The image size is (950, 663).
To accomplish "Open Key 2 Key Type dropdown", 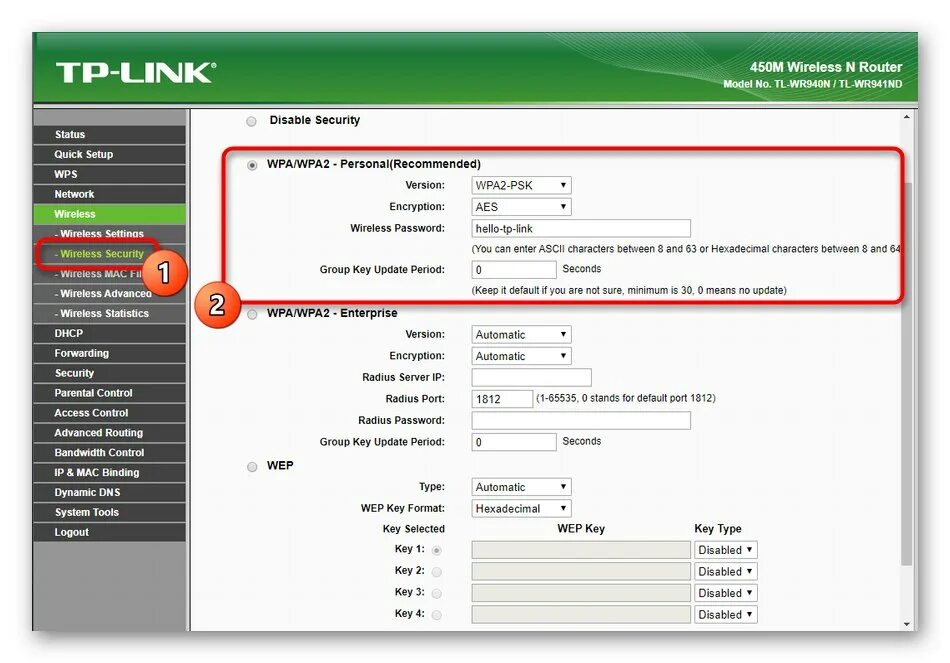I will 725,571.
